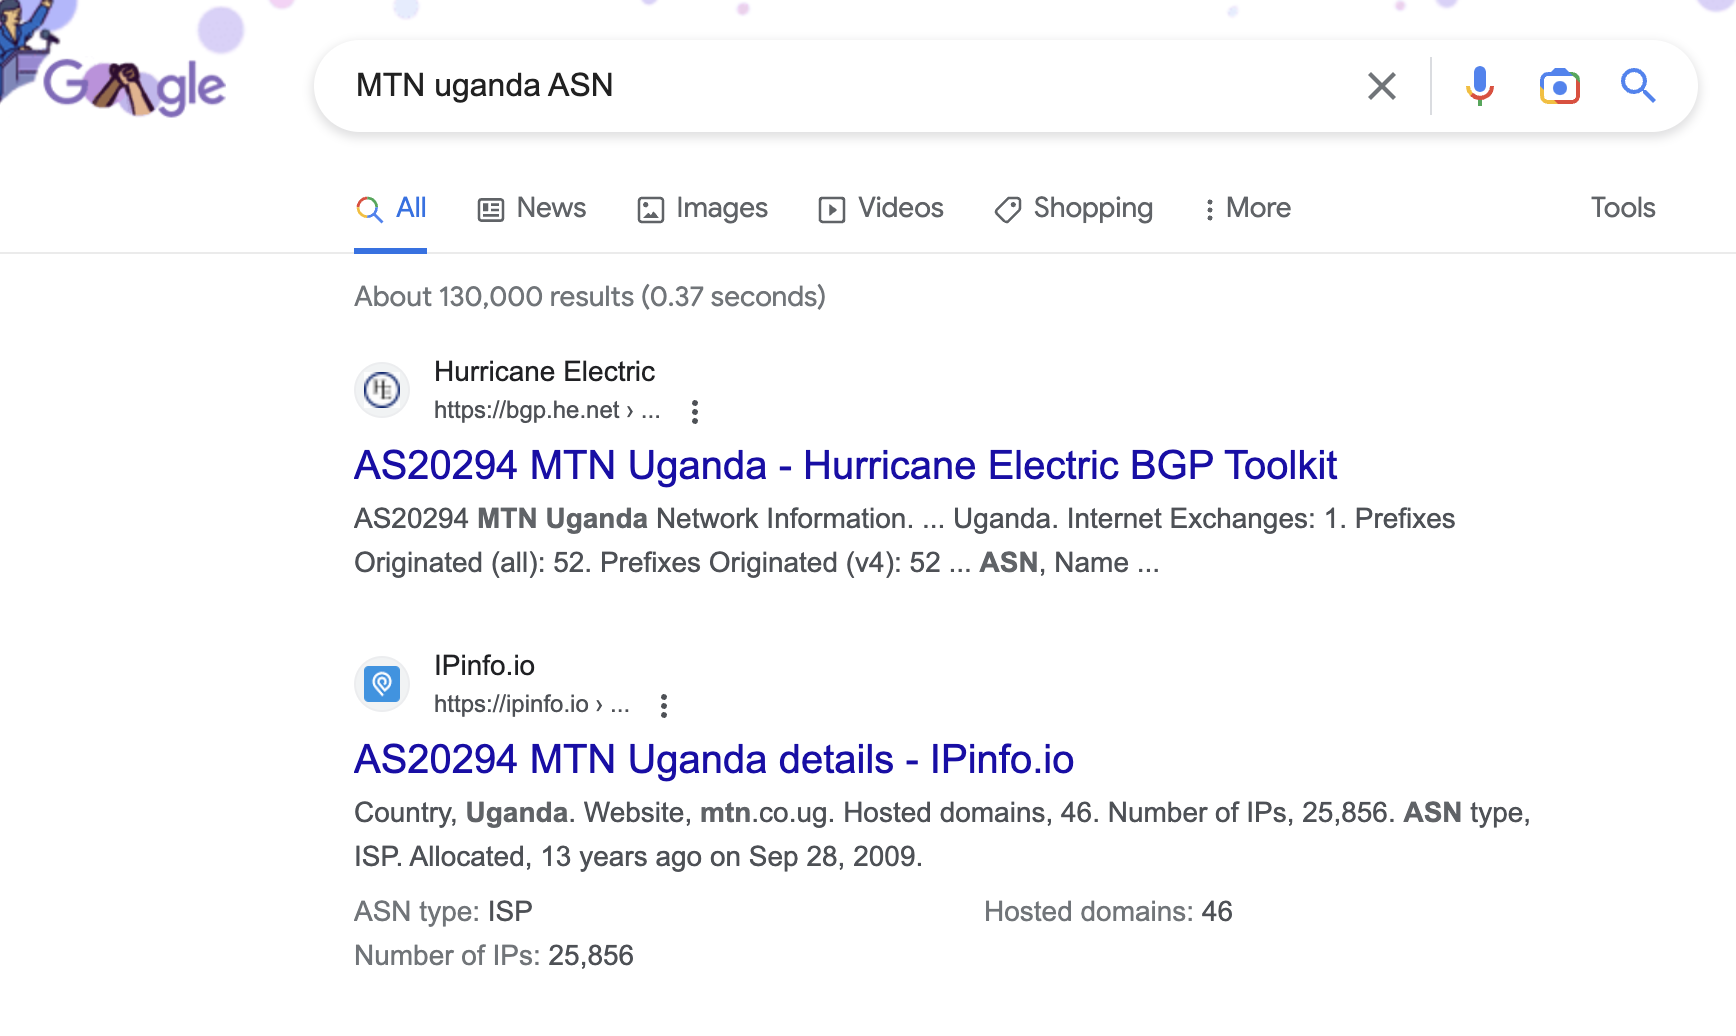Click Hurricane Electric site favicon
Image resolution: width=1736 pixels, height=1036 pixels.
pos(382,390)
